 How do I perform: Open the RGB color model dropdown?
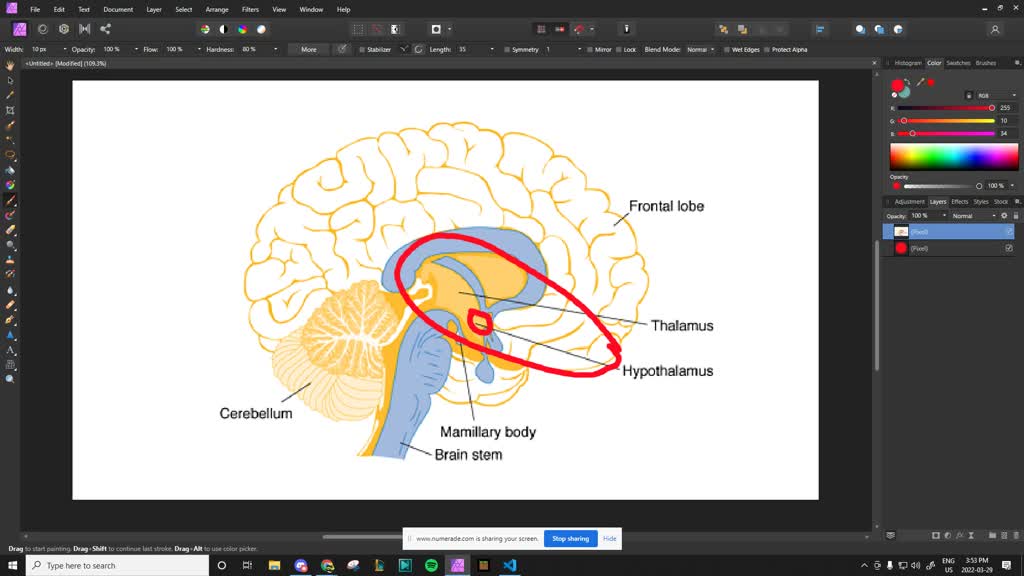[x=997, y=95]
